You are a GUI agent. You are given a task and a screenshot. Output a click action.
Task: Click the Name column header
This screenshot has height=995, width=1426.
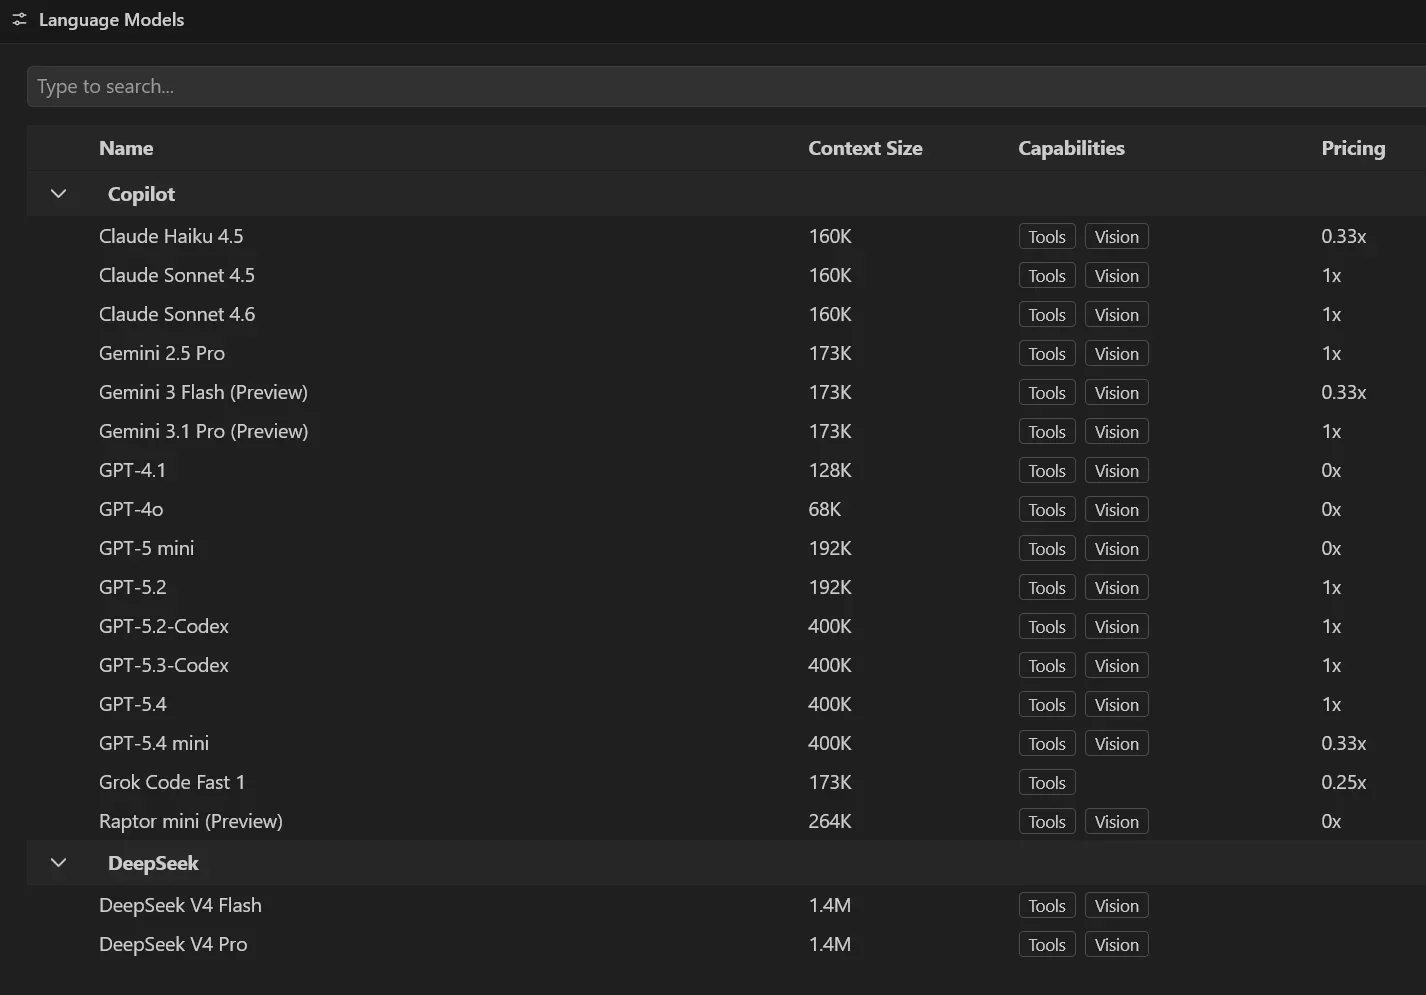coord(126,148)
